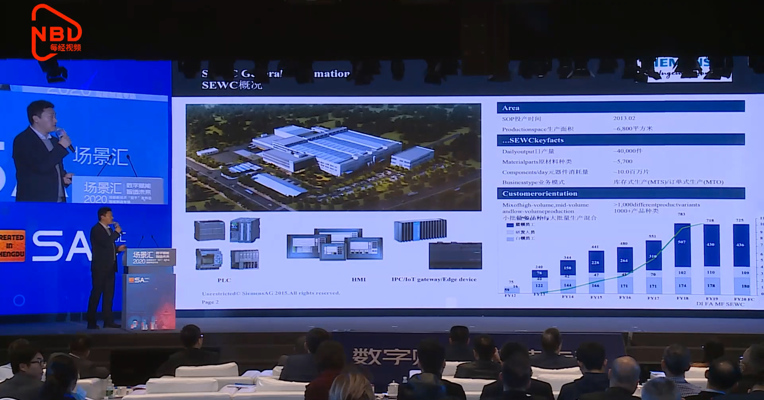Image resolution: width=764 pixels, height=400 pixels.
Task: Select the SEWCkeyfacts section header
Action: coord(620,140)
